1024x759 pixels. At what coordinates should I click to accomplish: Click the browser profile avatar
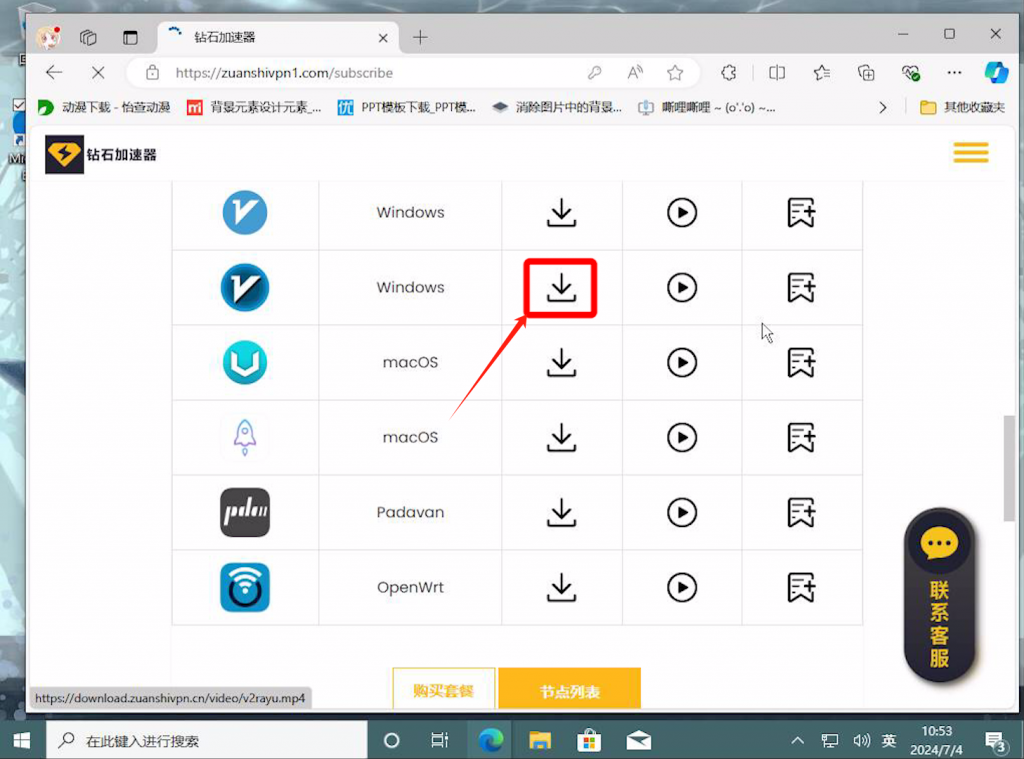click(x=49, y=37)
